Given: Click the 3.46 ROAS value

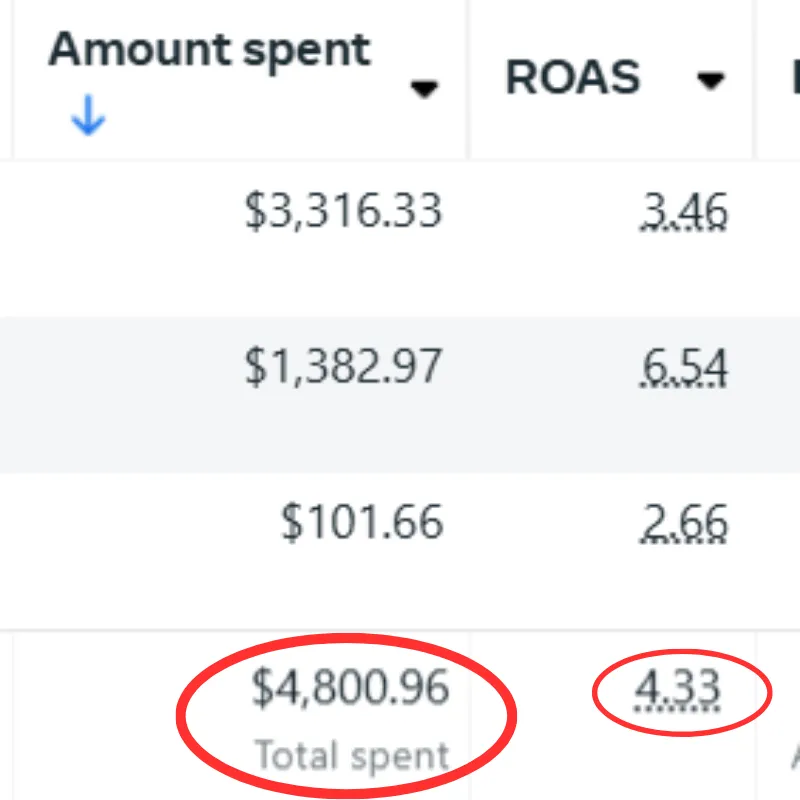Looking at the screenshot, I should click(684, 212).
